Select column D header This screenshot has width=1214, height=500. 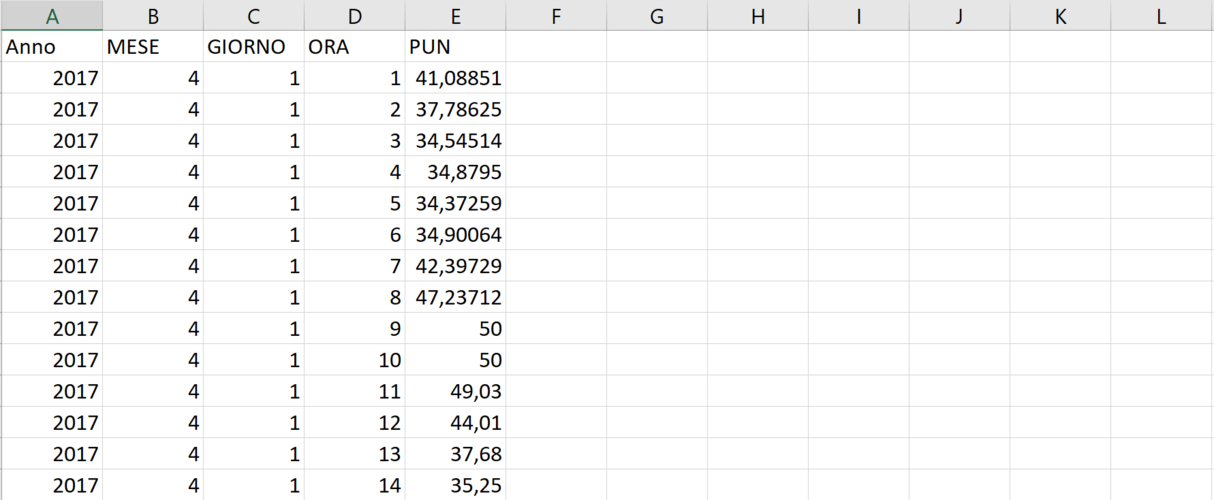point(355,15)
